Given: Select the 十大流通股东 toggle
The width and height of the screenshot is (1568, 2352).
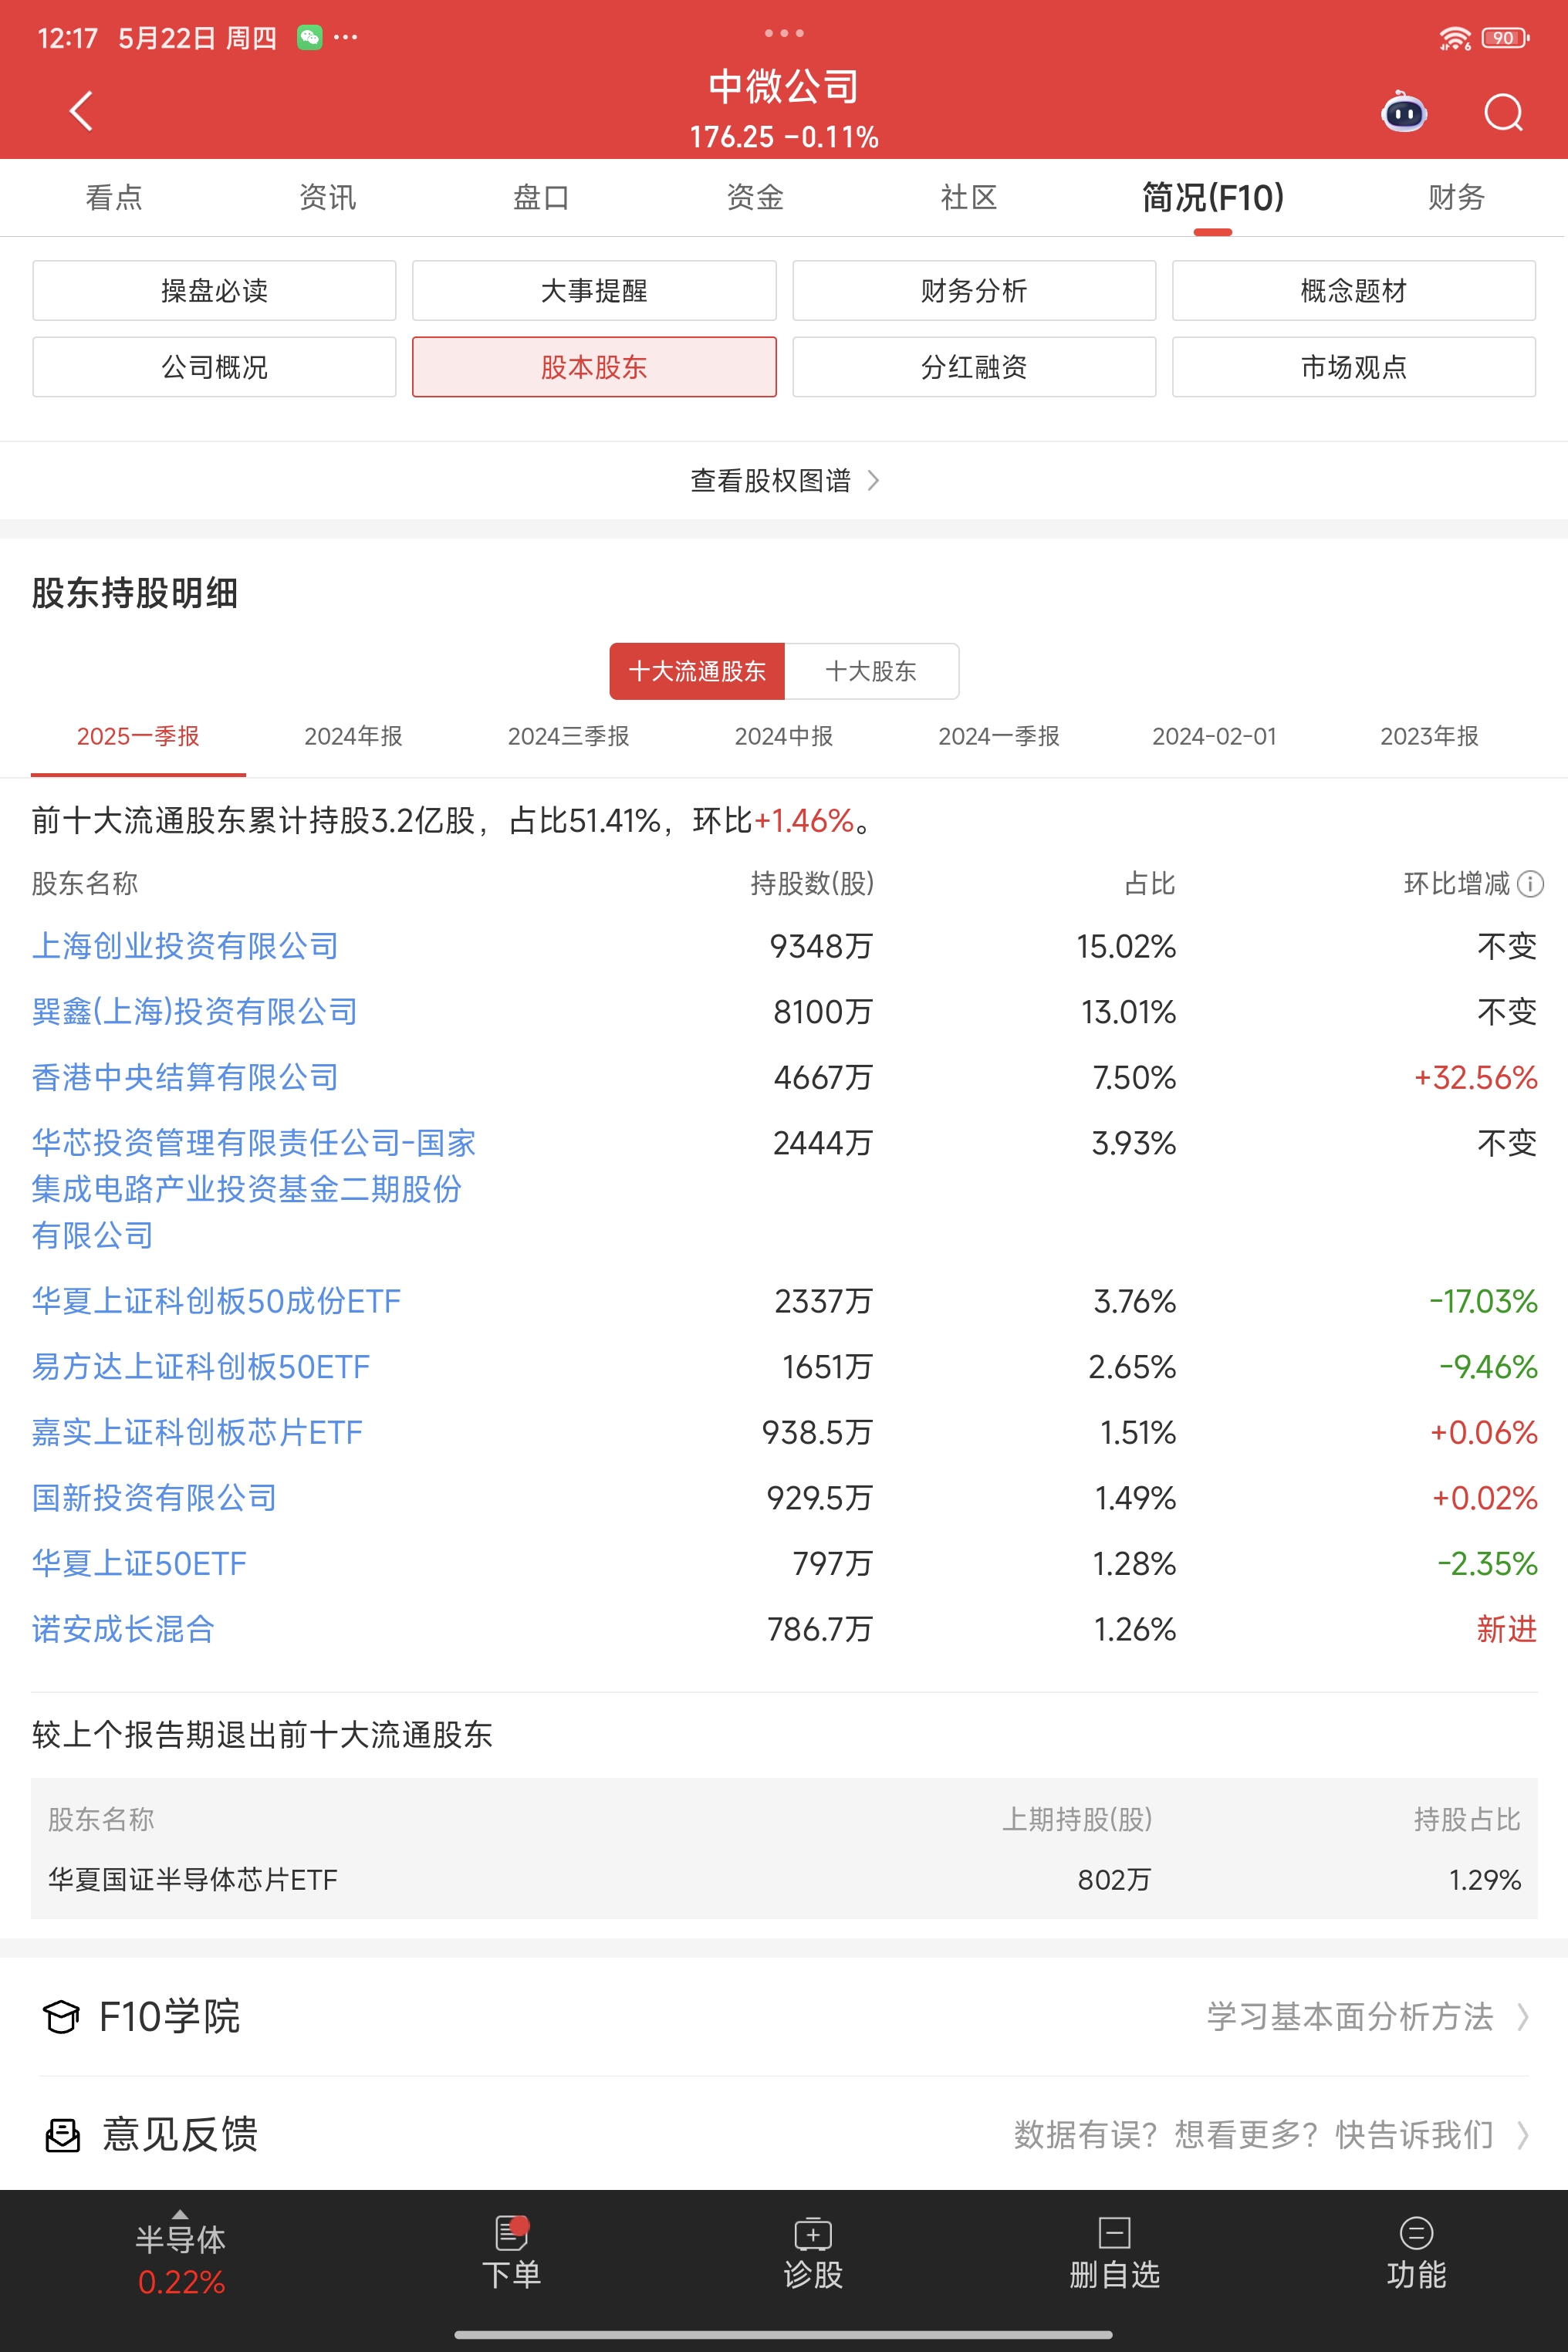Looking at the screenshot, I should click(x=697, y=671).
